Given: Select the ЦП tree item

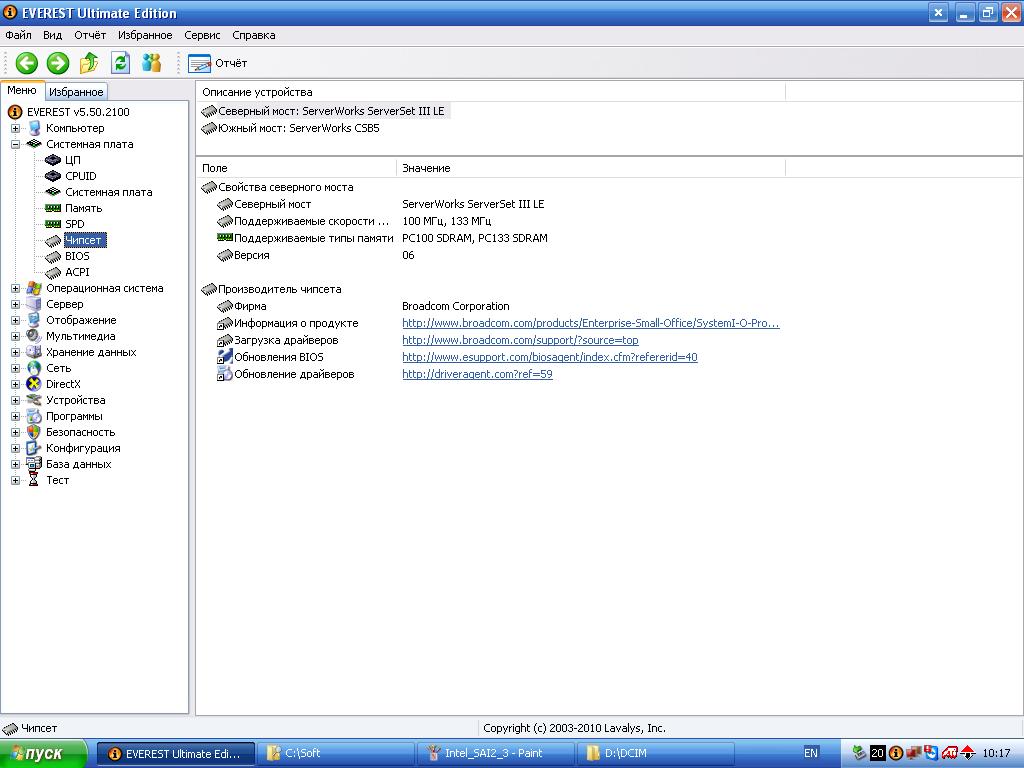Looking at the screenshot, I should (72, 160).
